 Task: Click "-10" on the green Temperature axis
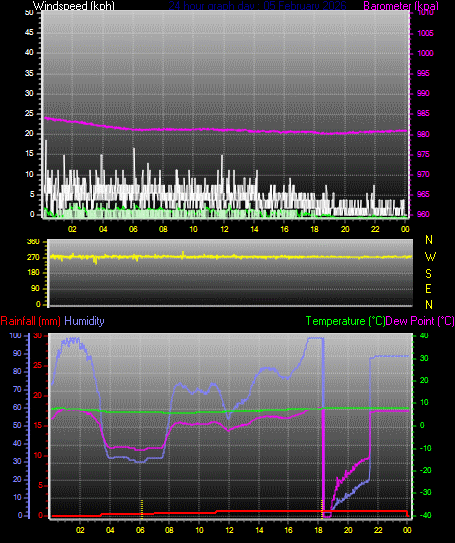click(425, 448)
